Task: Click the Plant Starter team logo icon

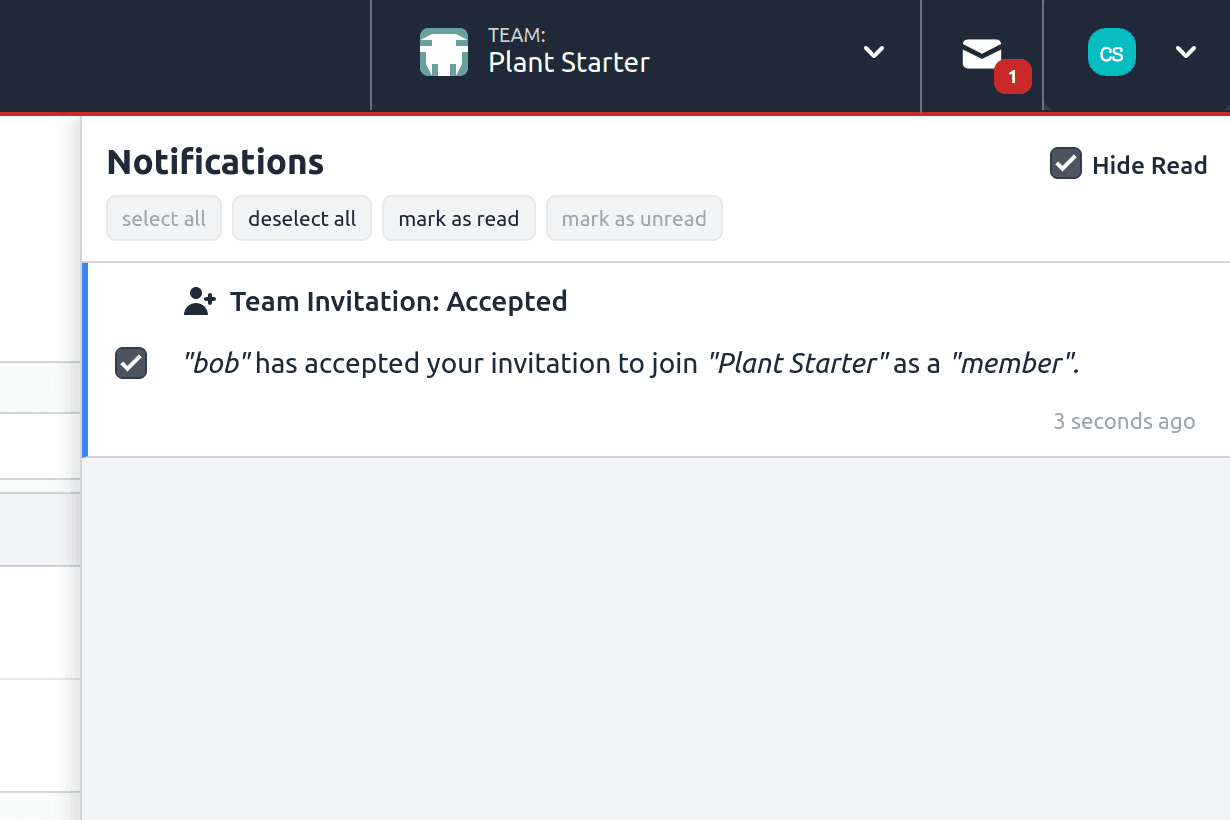Action: (x=444, y=52)
